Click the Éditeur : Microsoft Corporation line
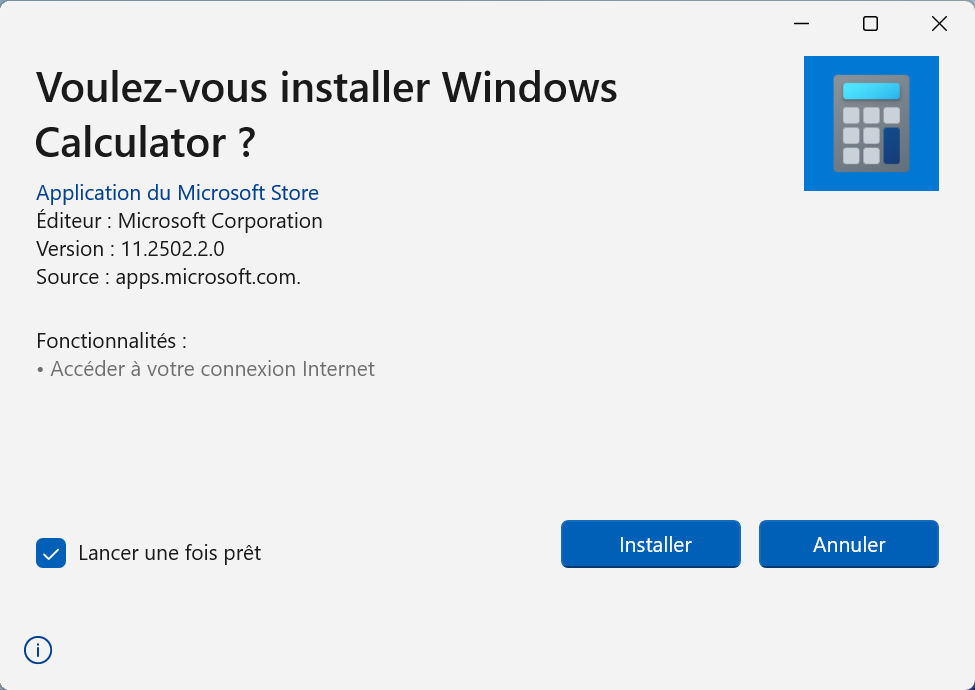975x690 pixels. point(179,221)
